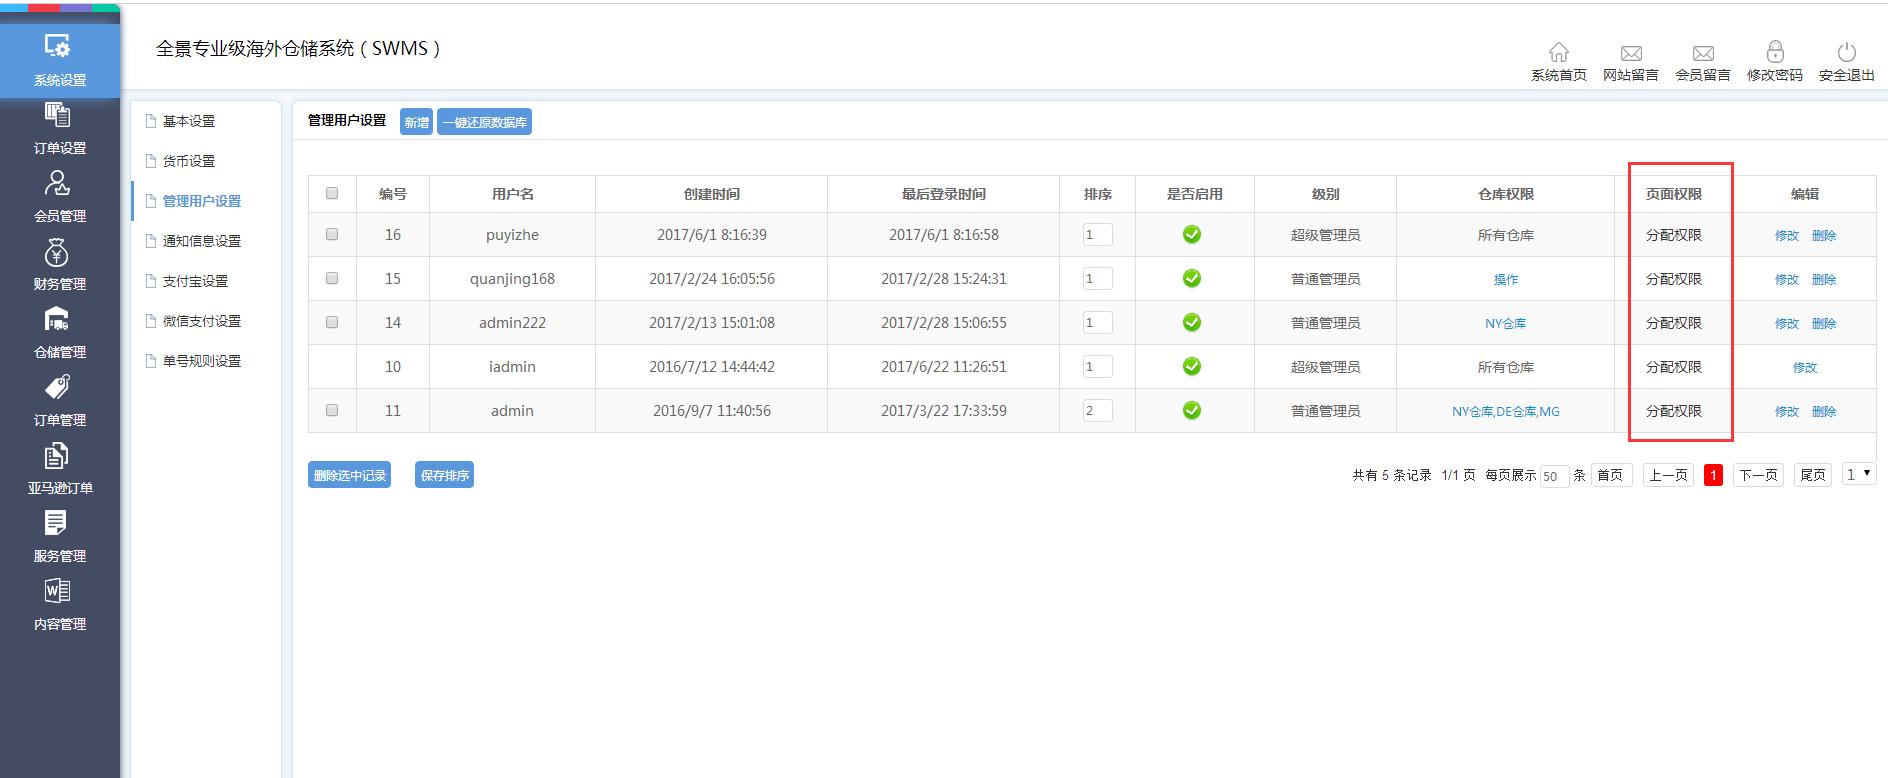Check the box for user puyizhe
1888x778 pixels.
[x=332, y=234]
